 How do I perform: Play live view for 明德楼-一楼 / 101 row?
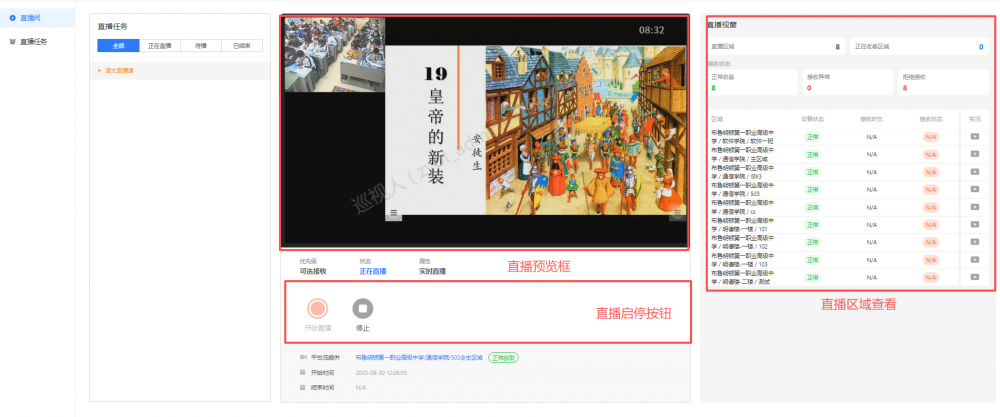coord(974,222)
